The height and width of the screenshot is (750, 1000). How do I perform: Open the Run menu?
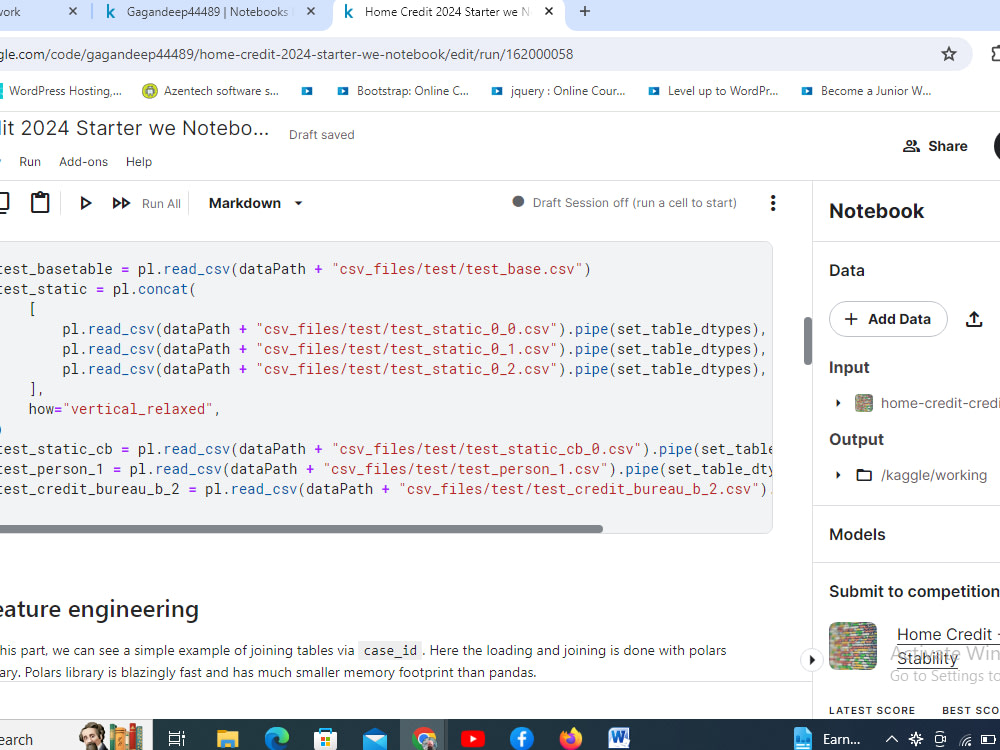(30, 162)
